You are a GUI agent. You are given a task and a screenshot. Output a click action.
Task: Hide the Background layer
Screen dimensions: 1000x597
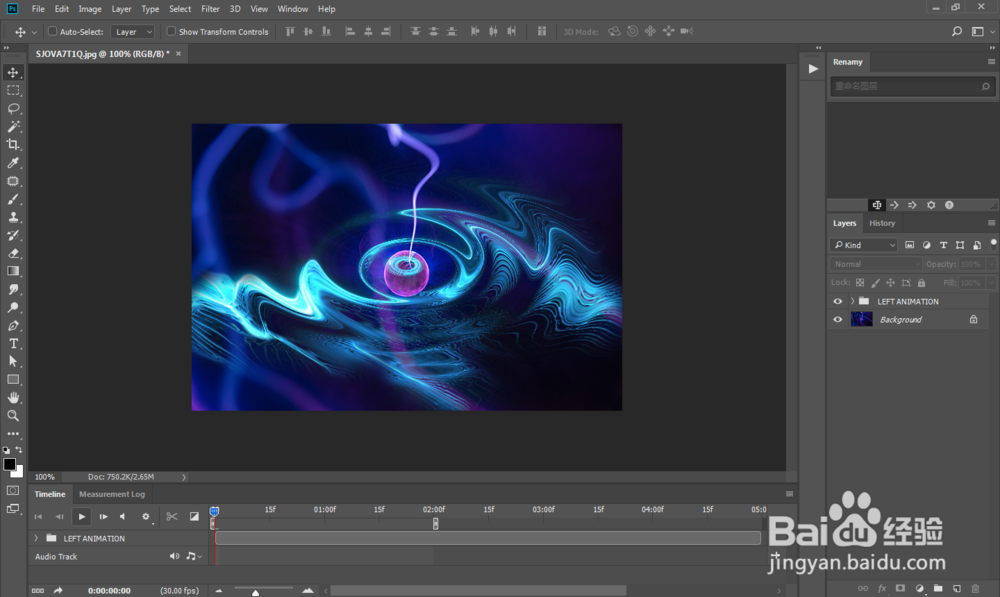pos(838,320)
